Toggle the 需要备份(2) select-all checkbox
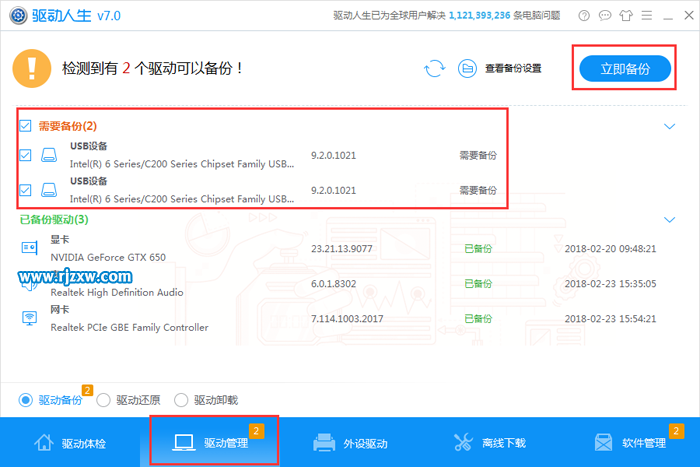 (x=25, y=126)
